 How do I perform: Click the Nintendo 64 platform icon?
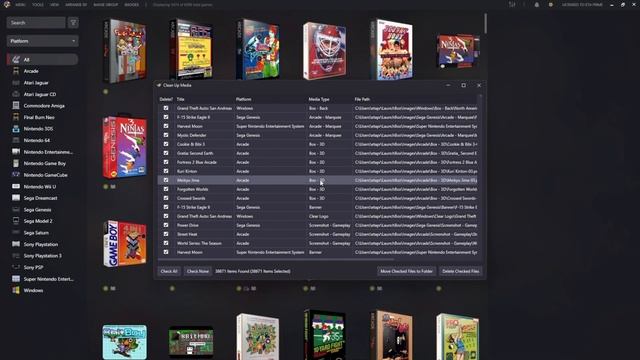(x=16, y=140)
